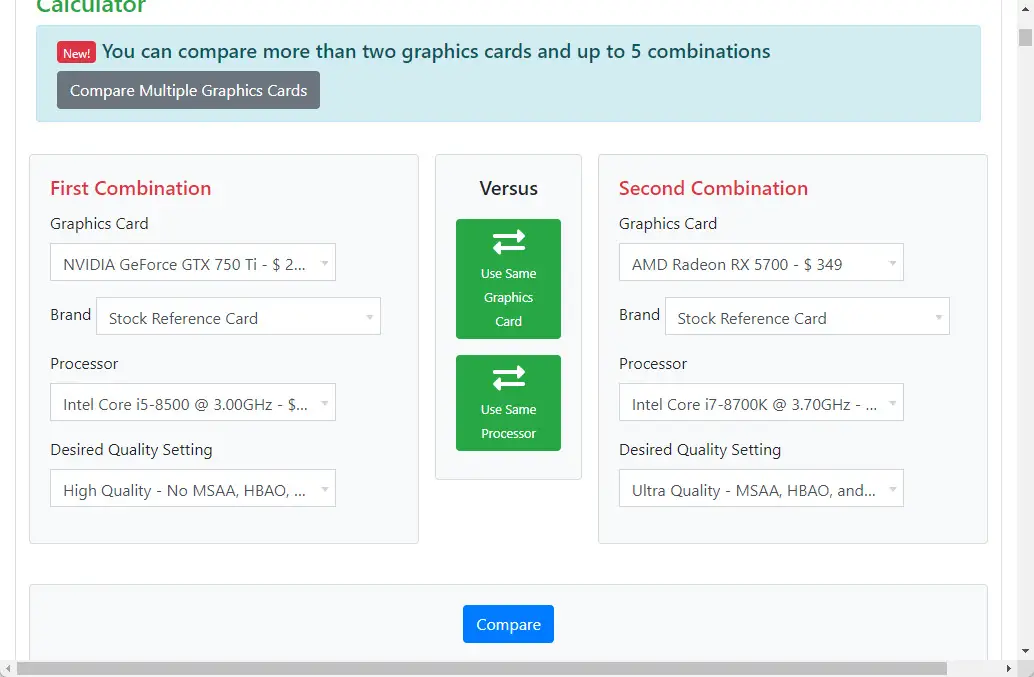Click Brand label in Second Combination
The width and height of the screenshot is (1034, 677).
pyautogui.click(x=639, y=315)
